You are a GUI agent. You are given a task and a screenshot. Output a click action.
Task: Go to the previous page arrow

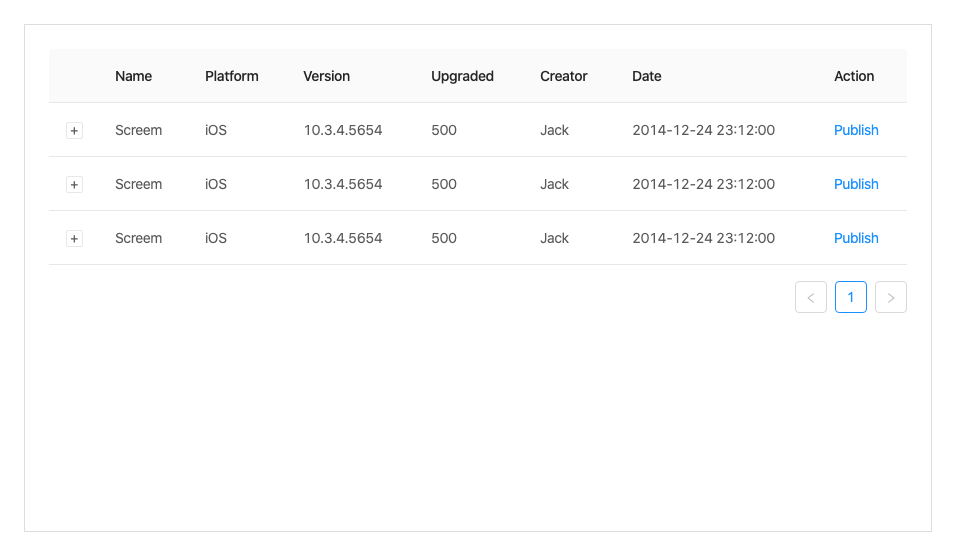[x=811, y=297]
